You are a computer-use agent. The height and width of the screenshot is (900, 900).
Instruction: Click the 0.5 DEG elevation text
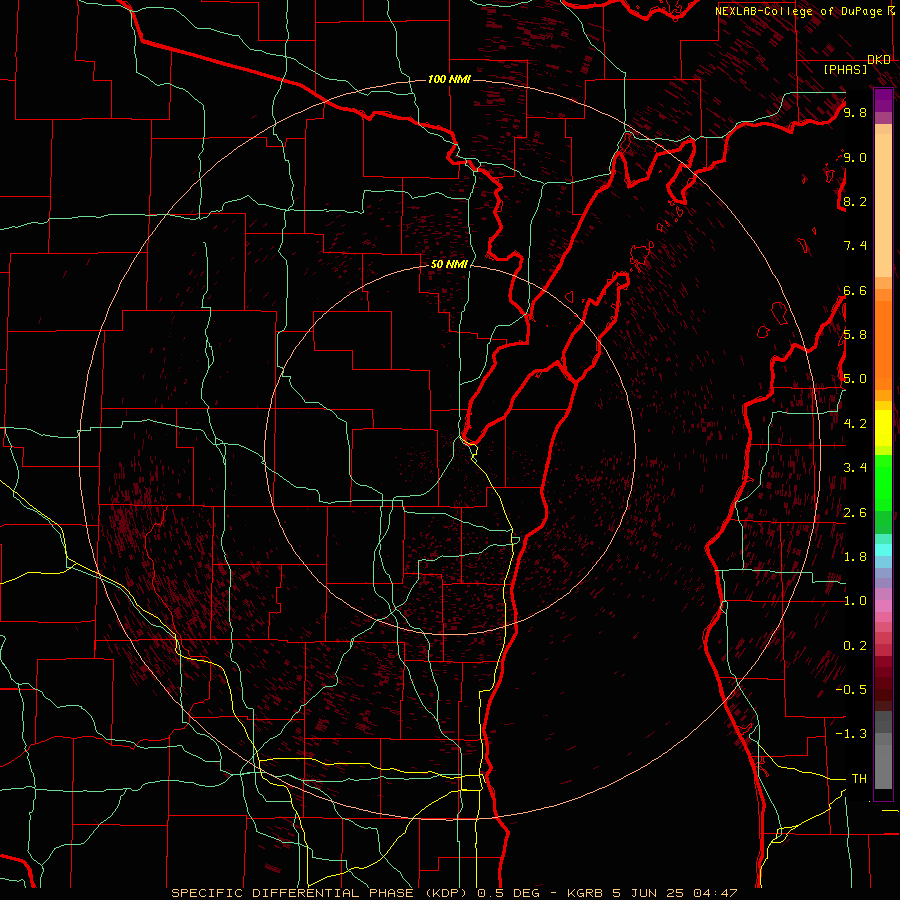pos(509,893)
